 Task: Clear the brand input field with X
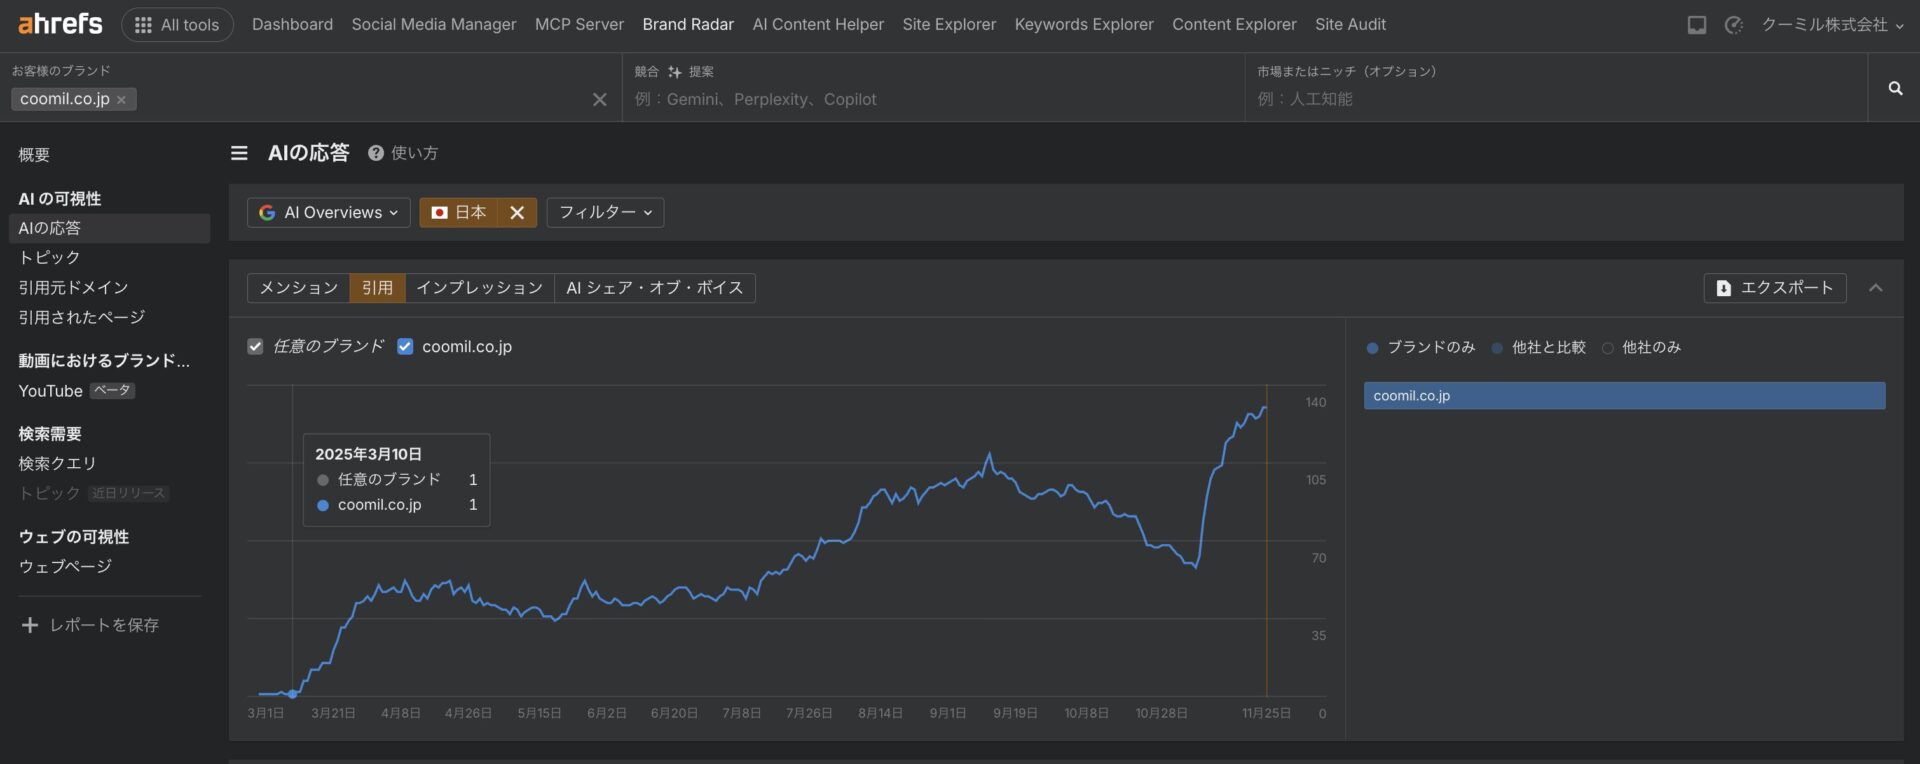click(599, 99)
